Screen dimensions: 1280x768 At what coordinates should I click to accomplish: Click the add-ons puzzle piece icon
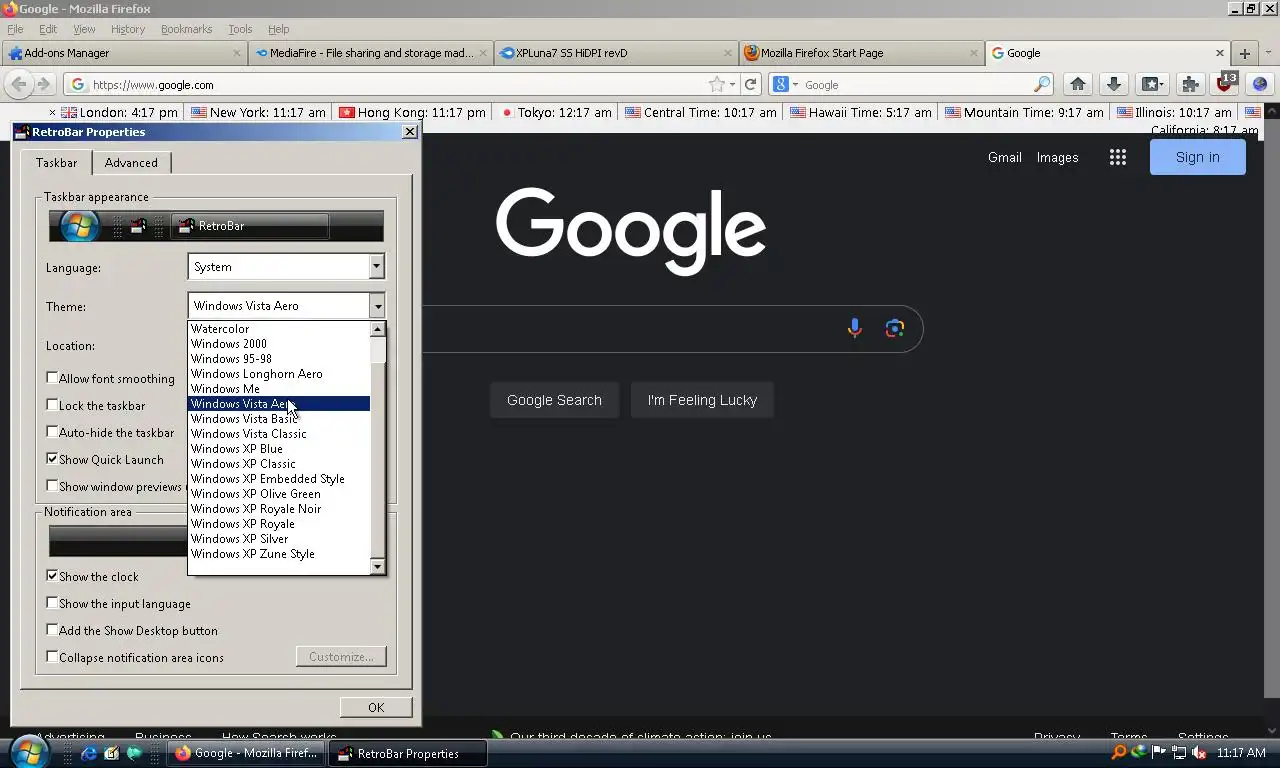coord(1189,84)
